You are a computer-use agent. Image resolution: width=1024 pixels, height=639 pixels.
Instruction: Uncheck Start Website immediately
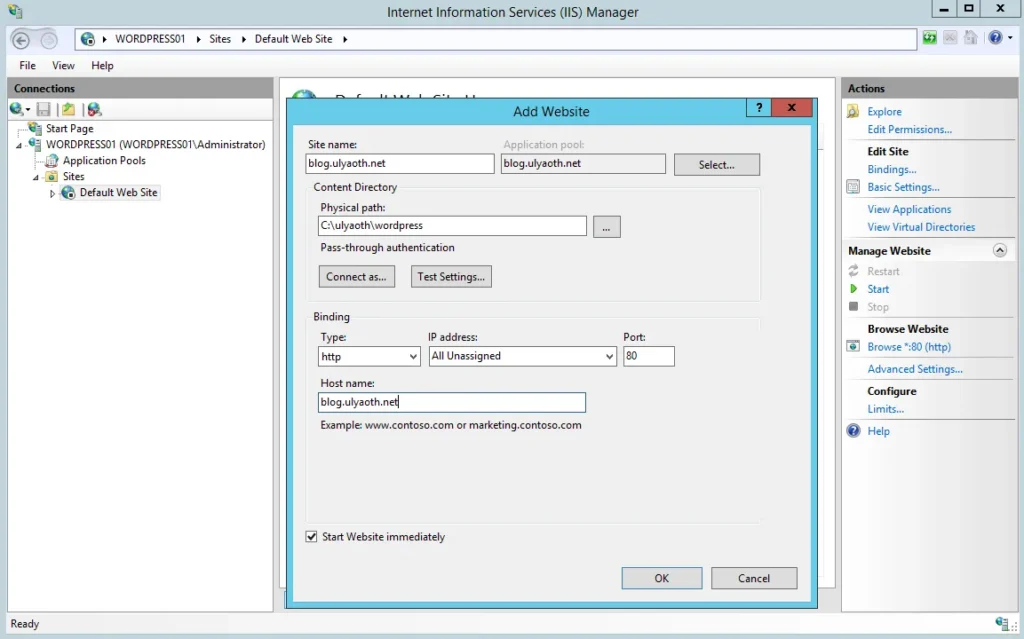[312, 537]
